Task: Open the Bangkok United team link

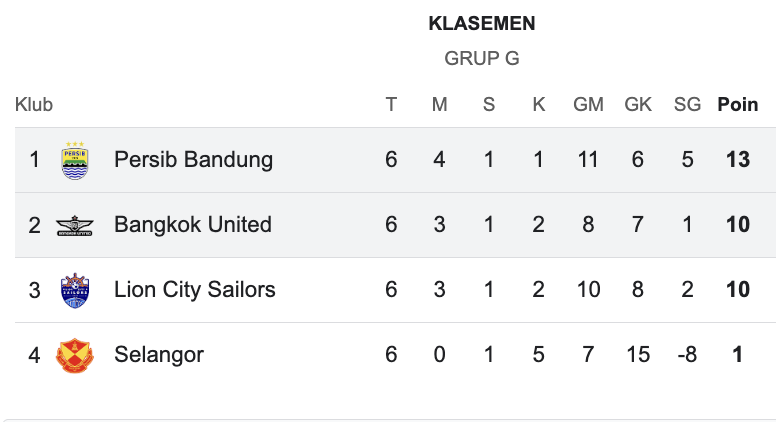Action: tap(193, 224)
